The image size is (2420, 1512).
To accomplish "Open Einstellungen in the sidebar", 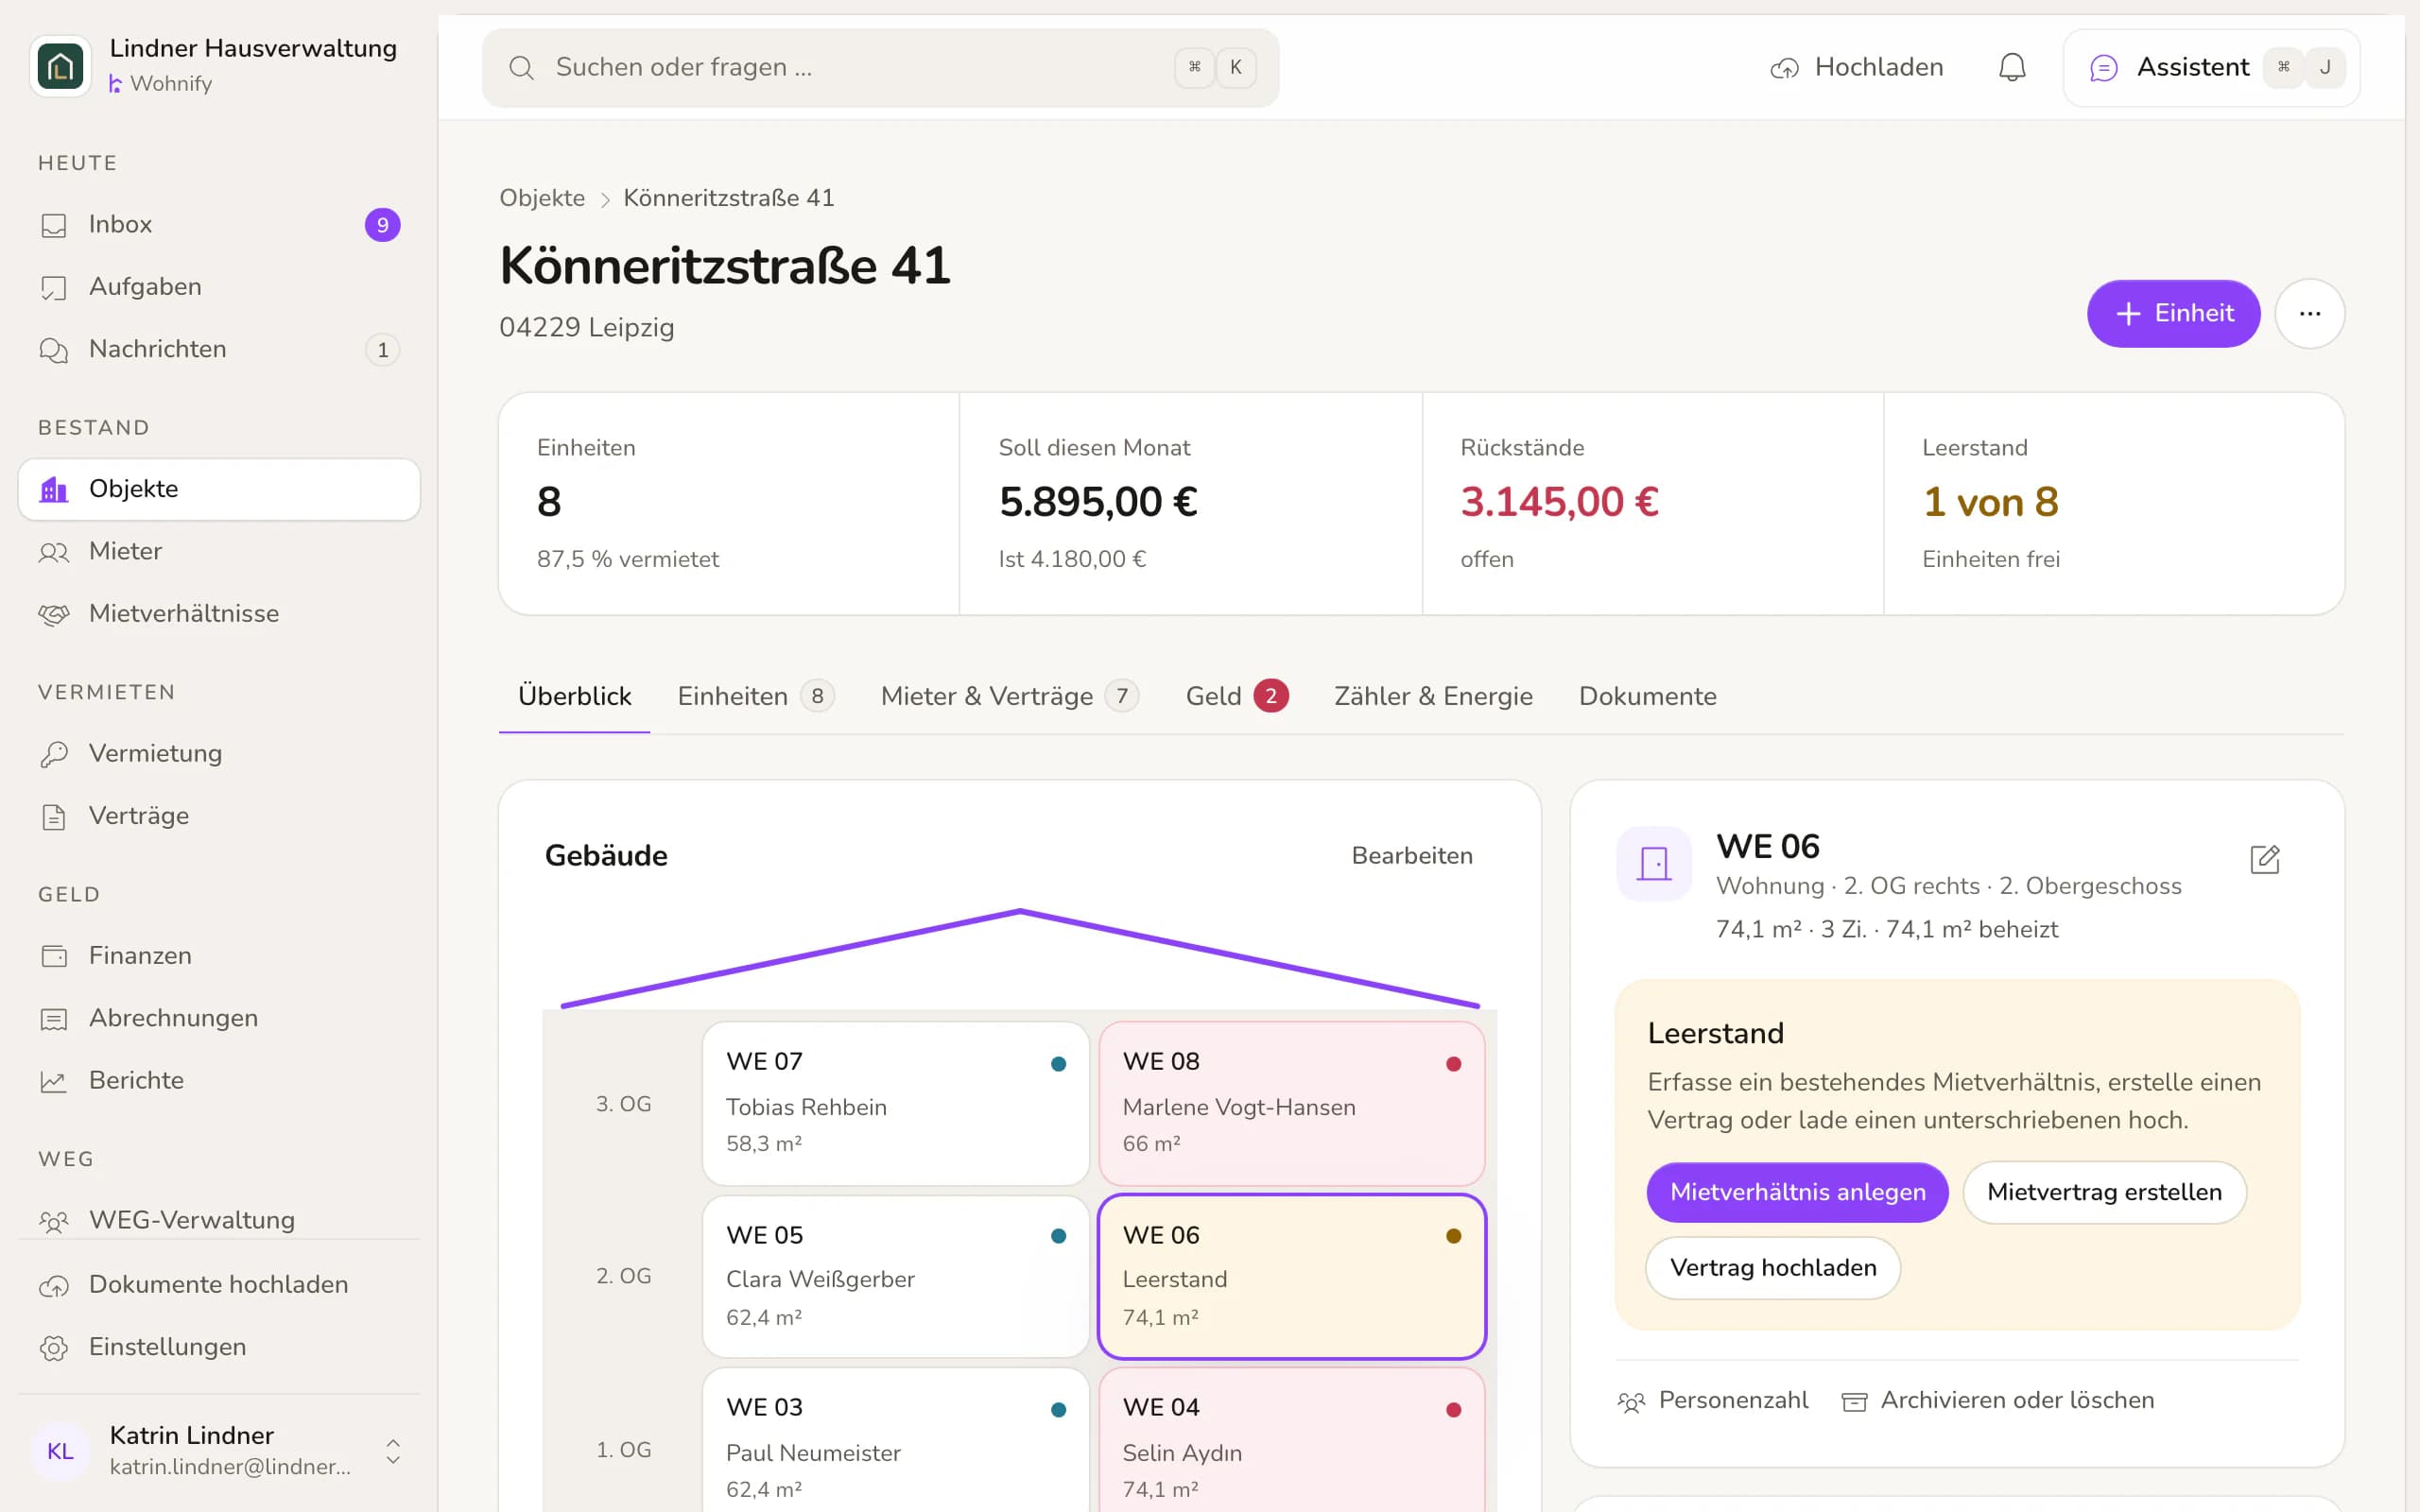I will point(219,1347).
